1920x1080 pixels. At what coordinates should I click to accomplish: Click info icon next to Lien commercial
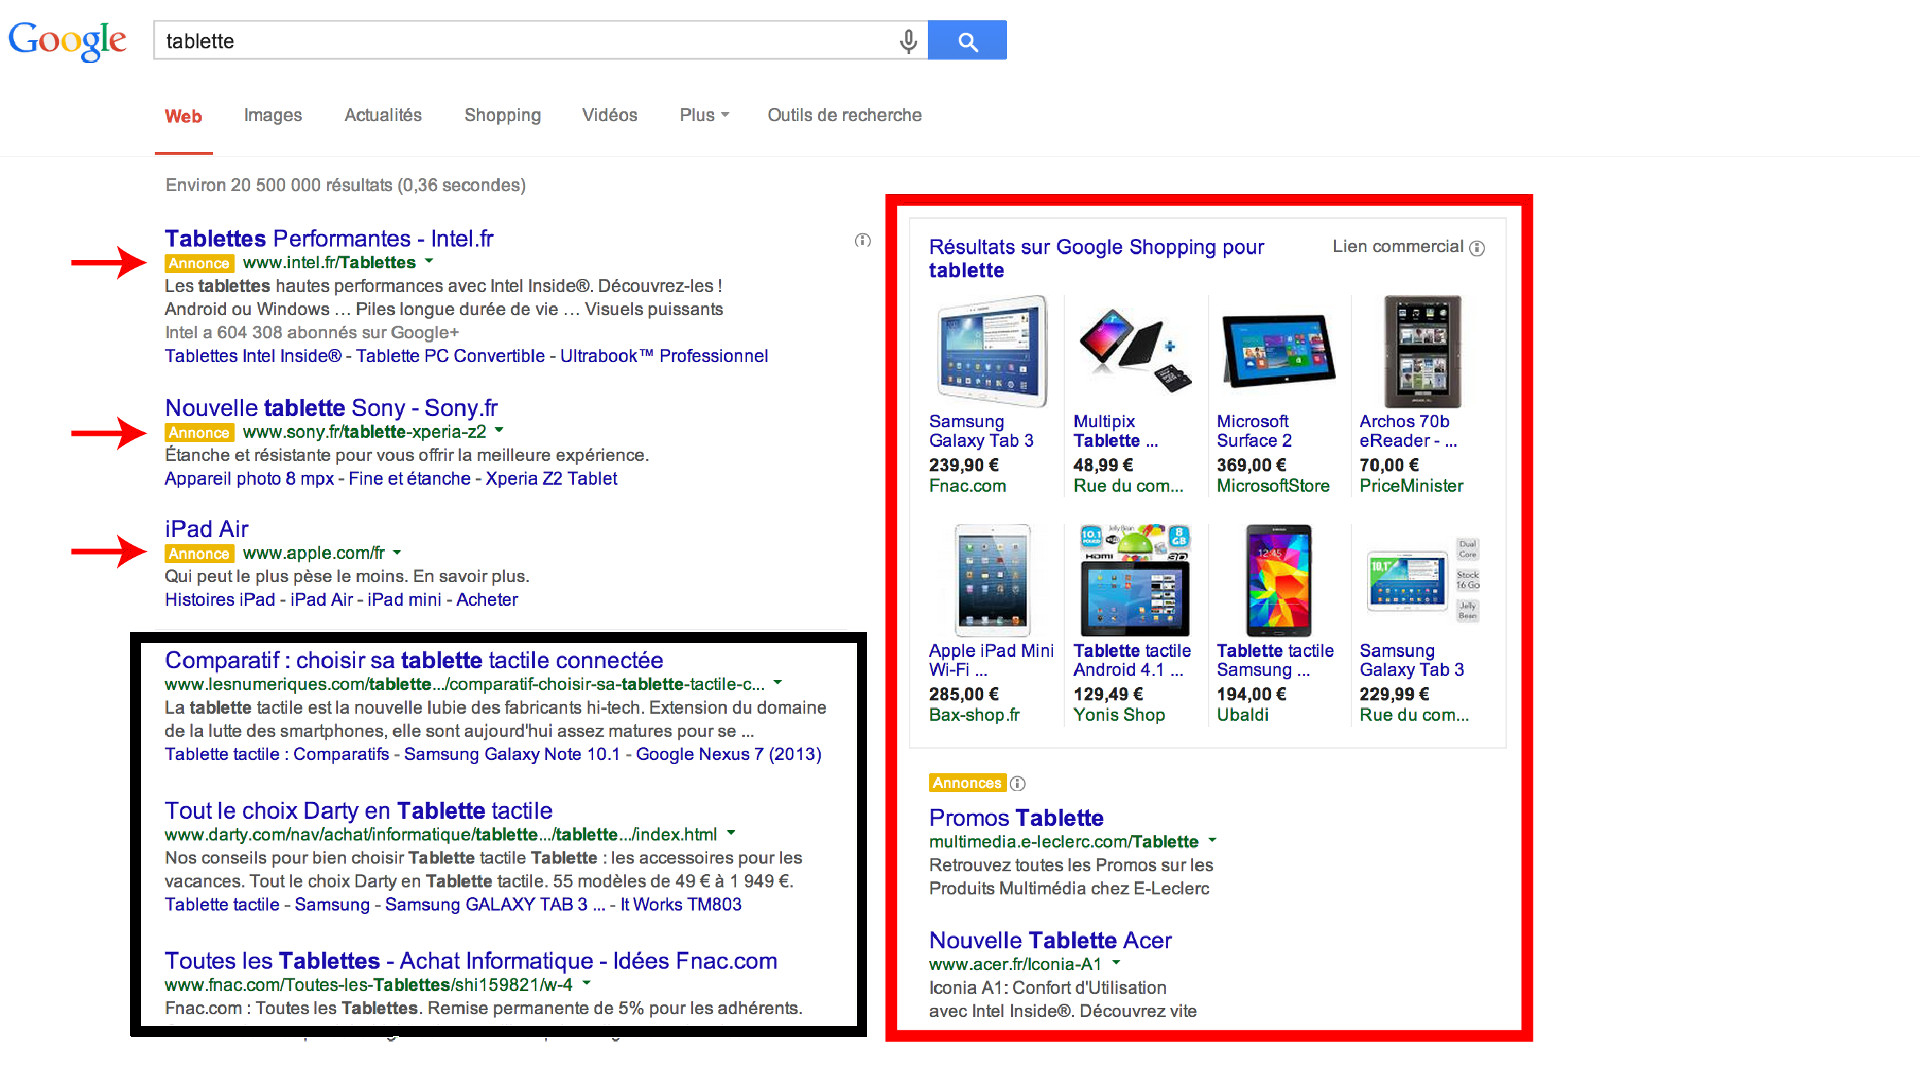click(x=1477, y=248)
